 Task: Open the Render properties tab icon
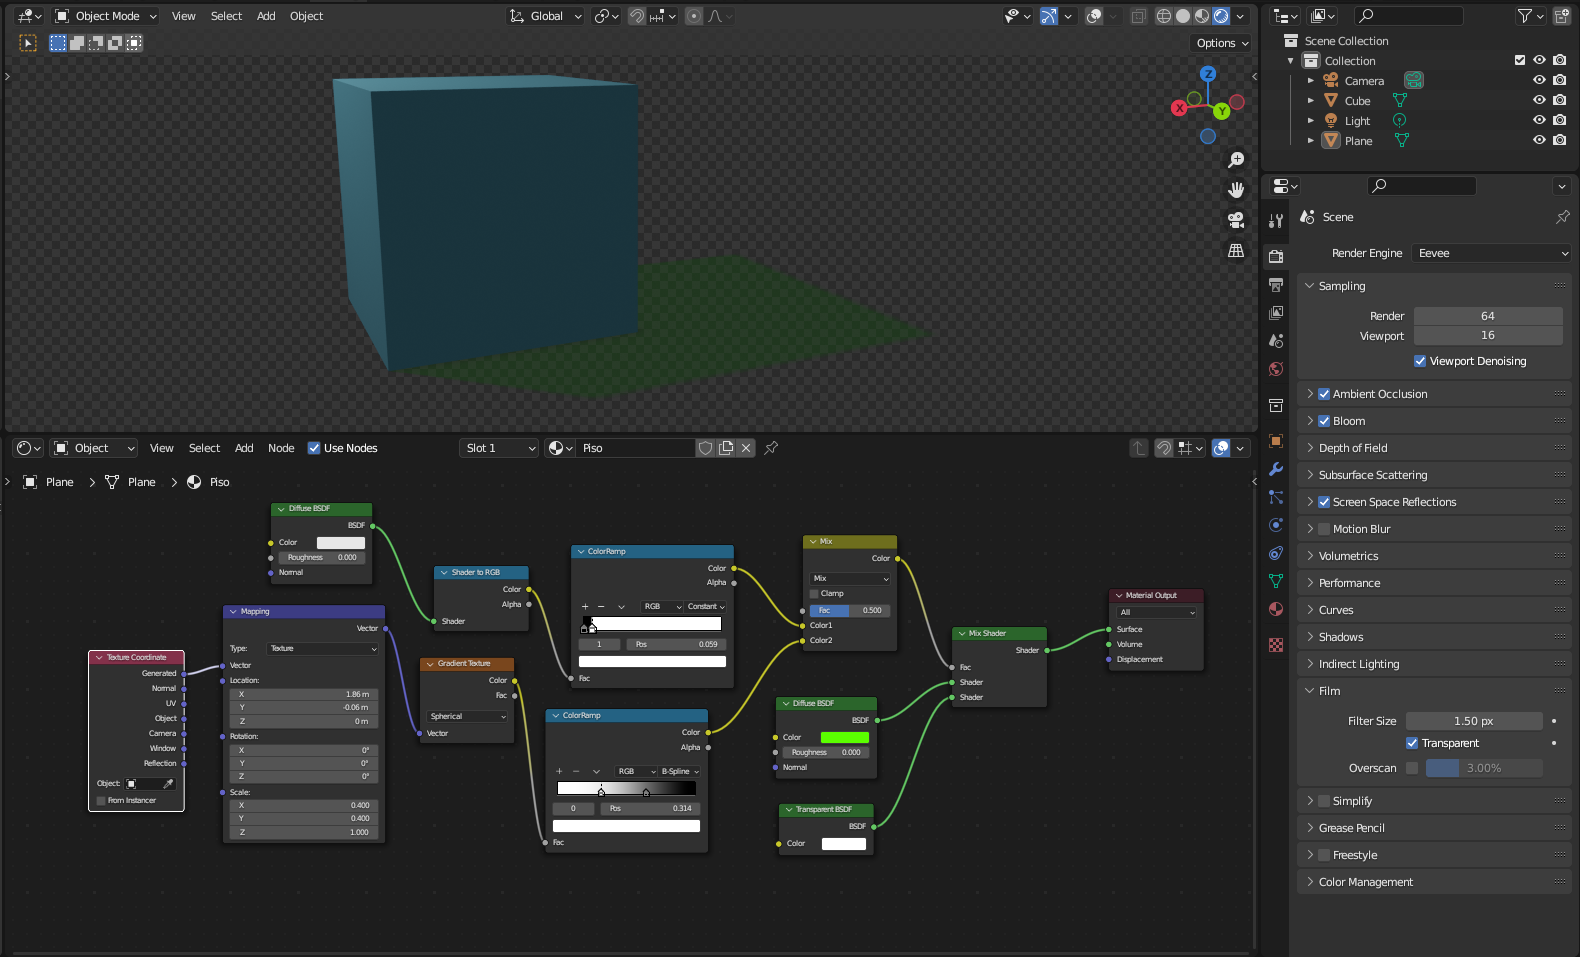[x=1276, y=257]
